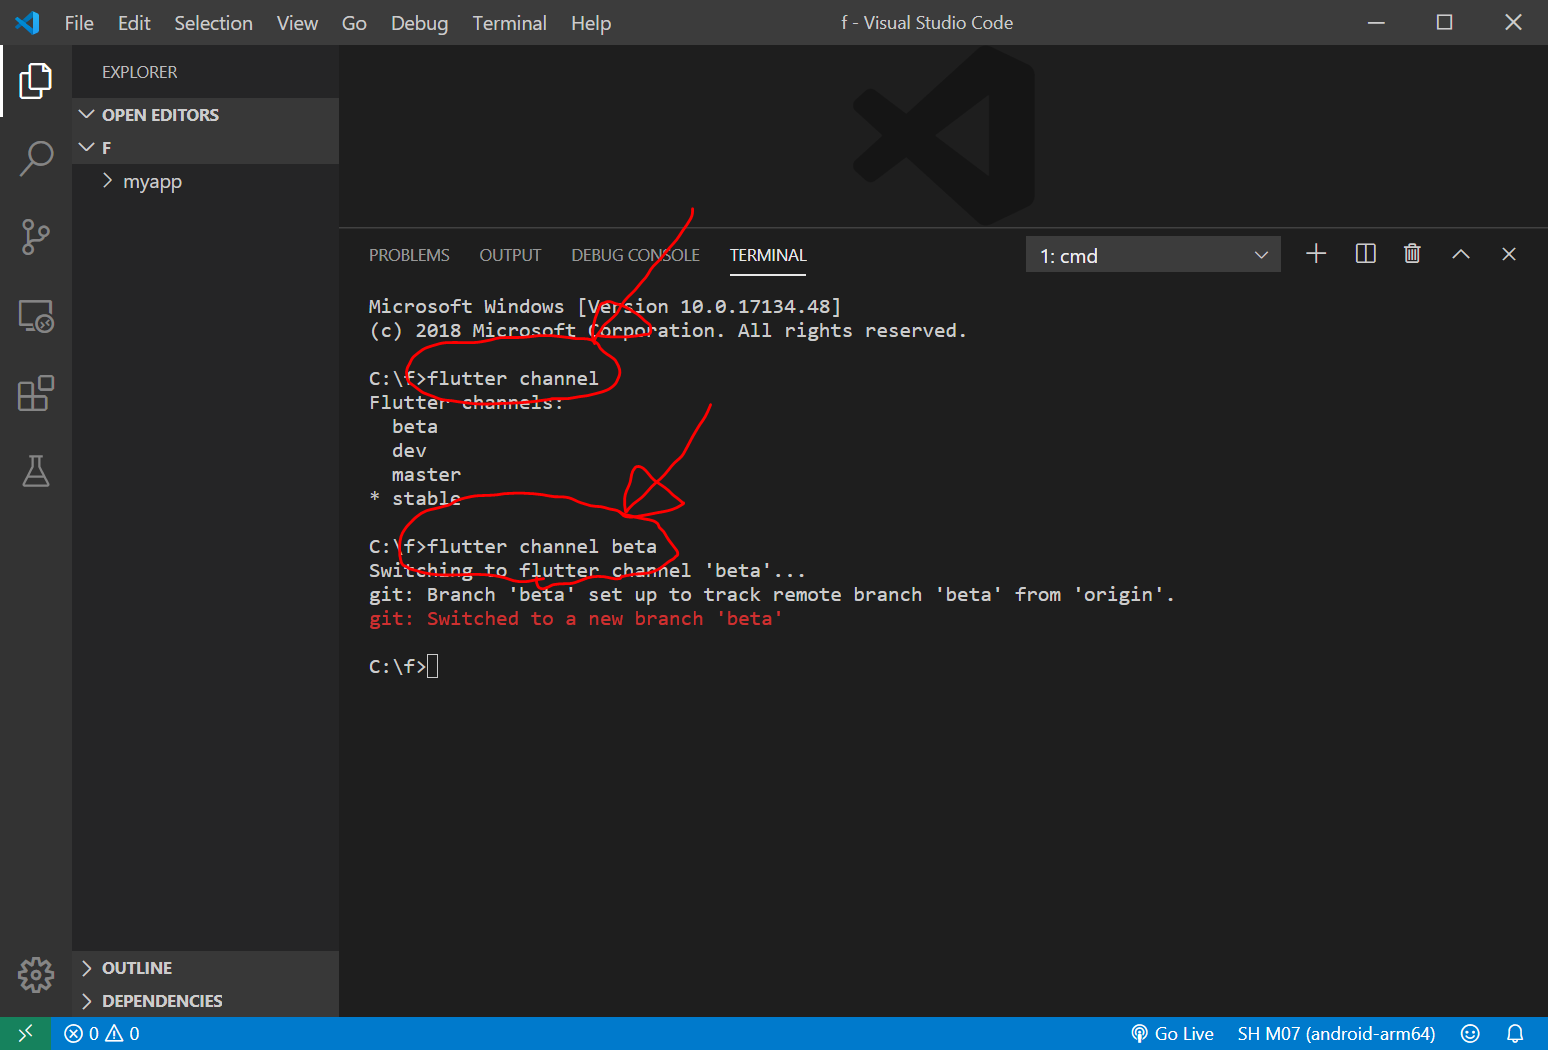Click the '* stable' channel line
This screenshot has width=1548, height=1050.
(415, 499)
